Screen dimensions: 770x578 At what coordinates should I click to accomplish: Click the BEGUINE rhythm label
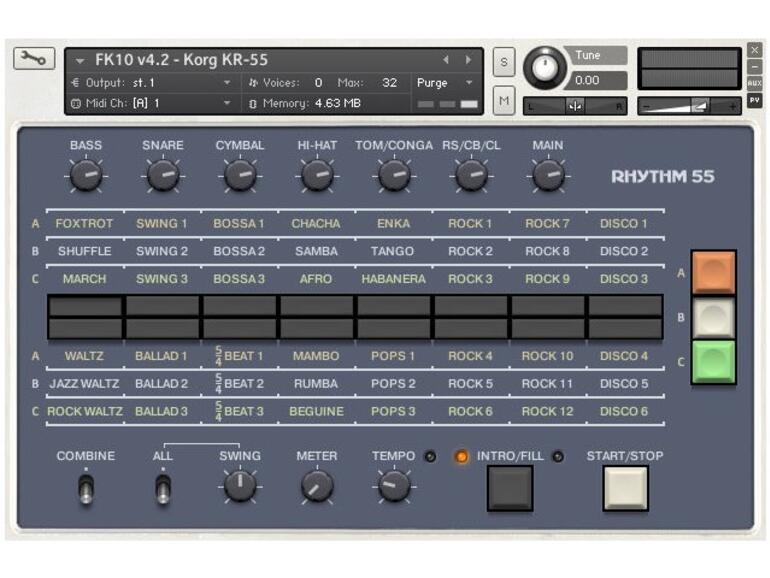[316, 411]
